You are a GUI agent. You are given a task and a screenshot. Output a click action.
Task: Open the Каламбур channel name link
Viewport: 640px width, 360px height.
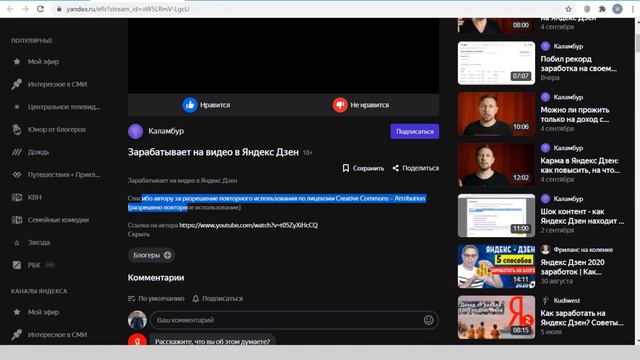(166, 131)
